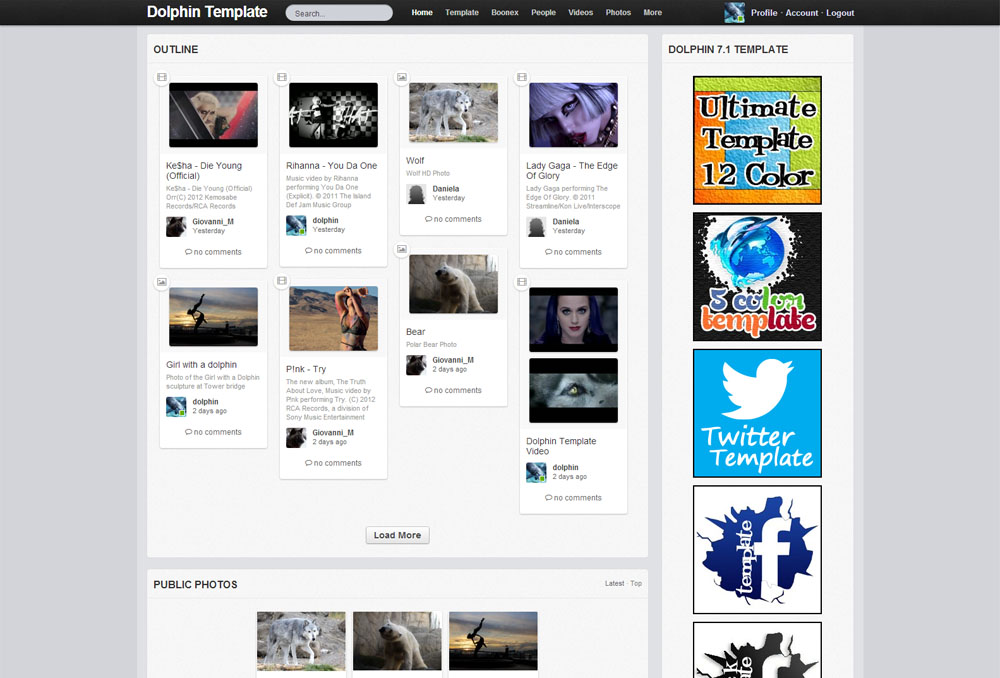Viewport: 1000px width, 678px height.
Task: Click the 5 color template banner
Action: coord(758,277)
